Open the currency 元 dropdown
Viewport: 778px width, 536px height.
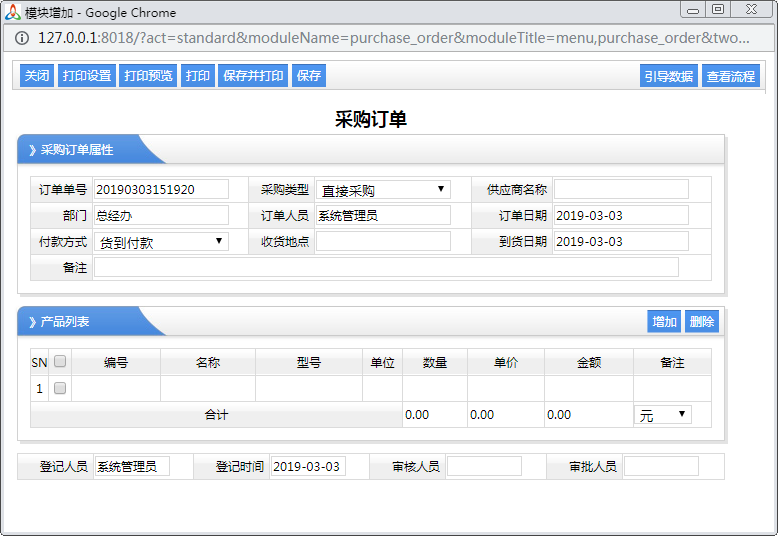tap(663, 415)
